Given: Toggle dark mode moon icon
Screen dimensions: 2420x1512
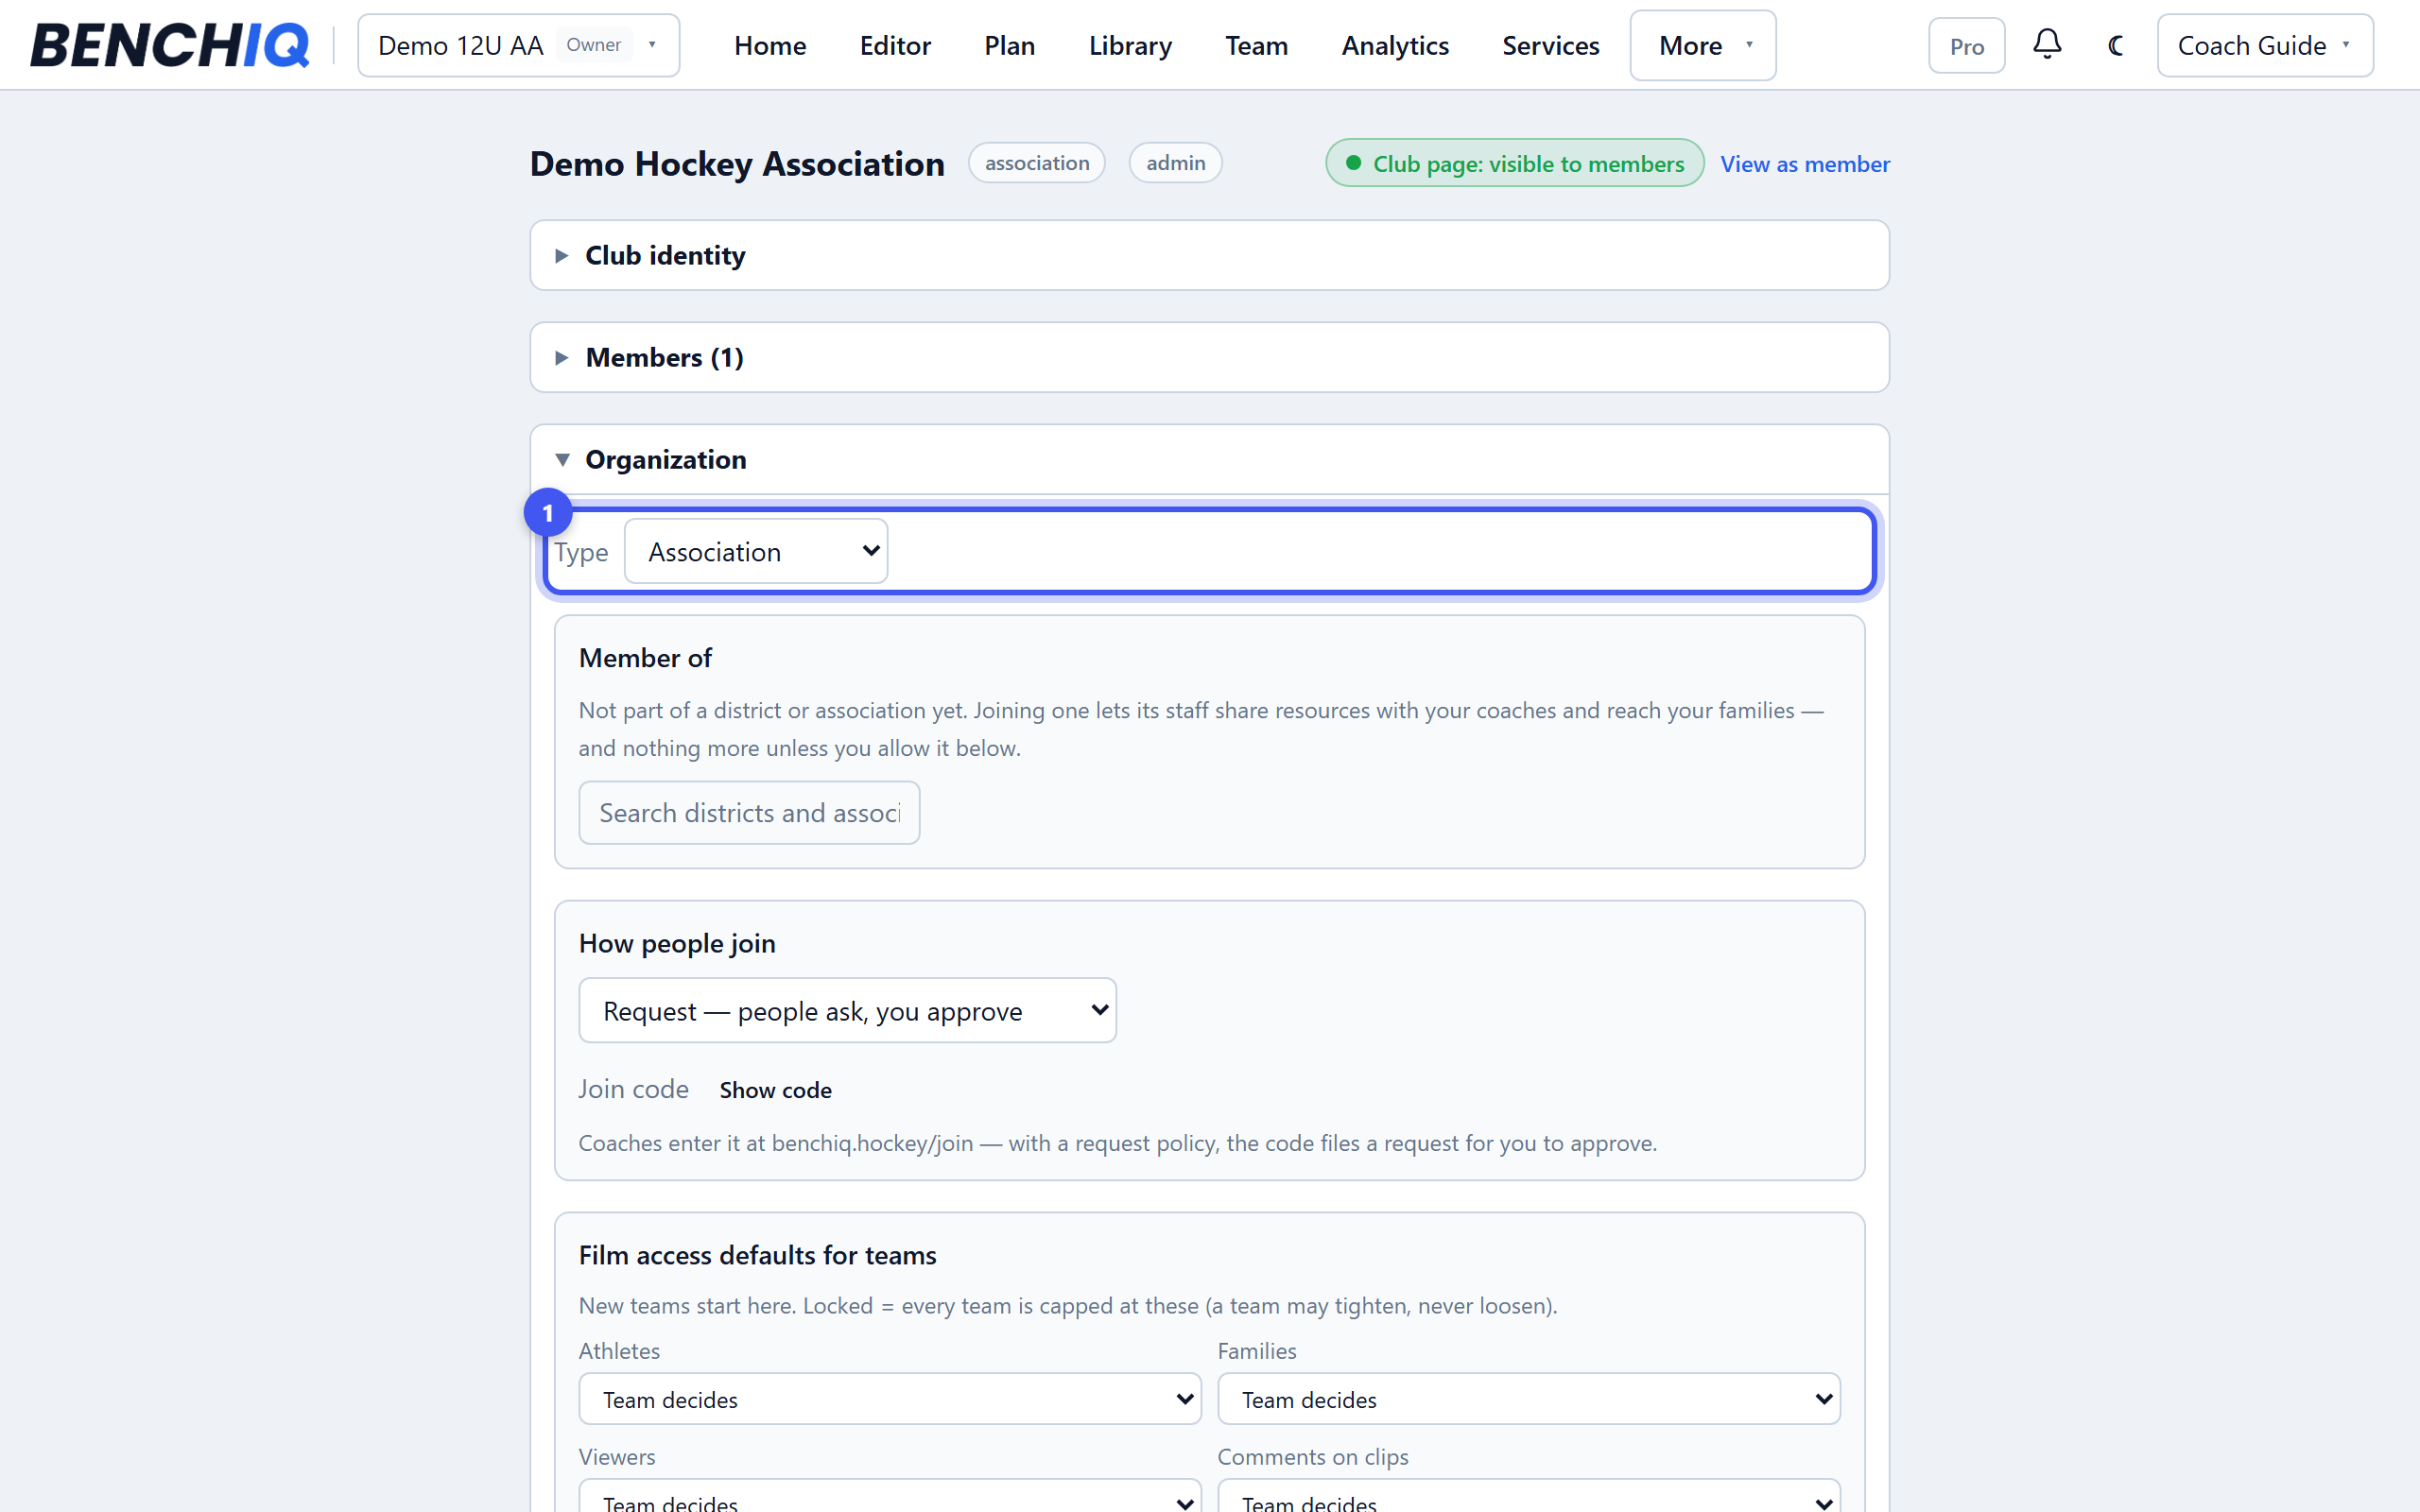Looking at the screenshot, I should (x=2115, y=45).
